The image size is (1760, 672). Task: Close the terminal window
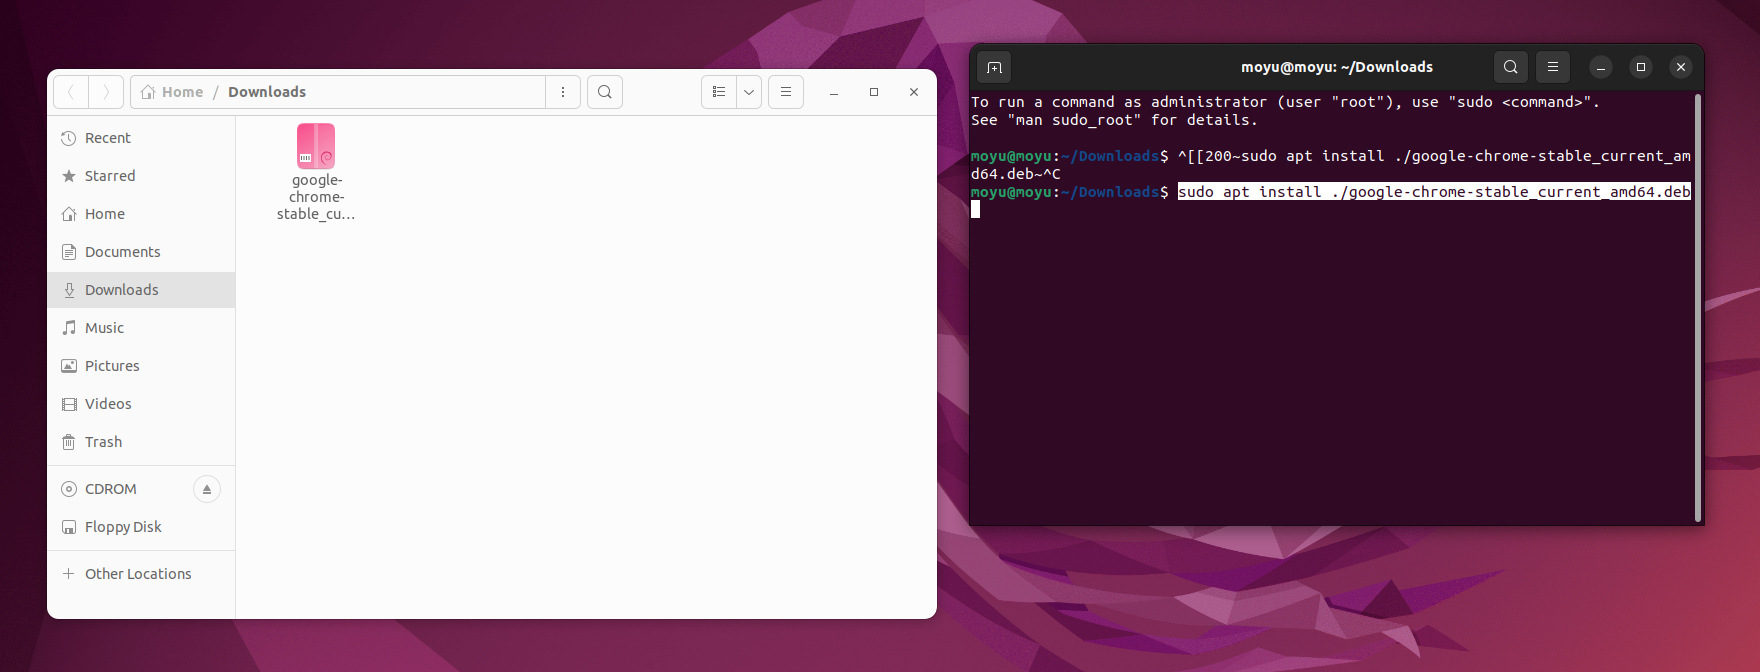pyautogui.click(x=1681, y=67)
